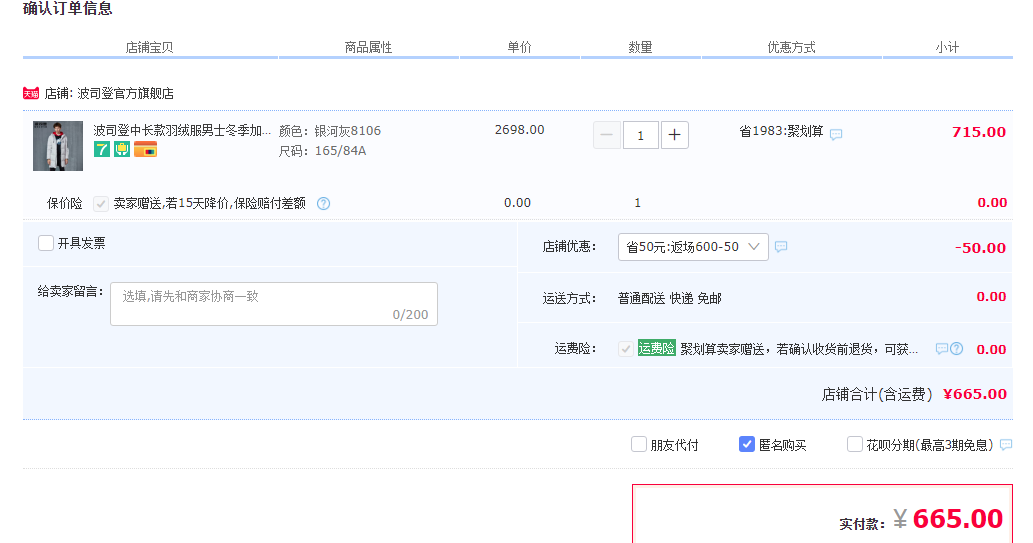Screen dimensions: 1033x543
Task: Click the 优惠方式 column header
Action: coord(791,47)
